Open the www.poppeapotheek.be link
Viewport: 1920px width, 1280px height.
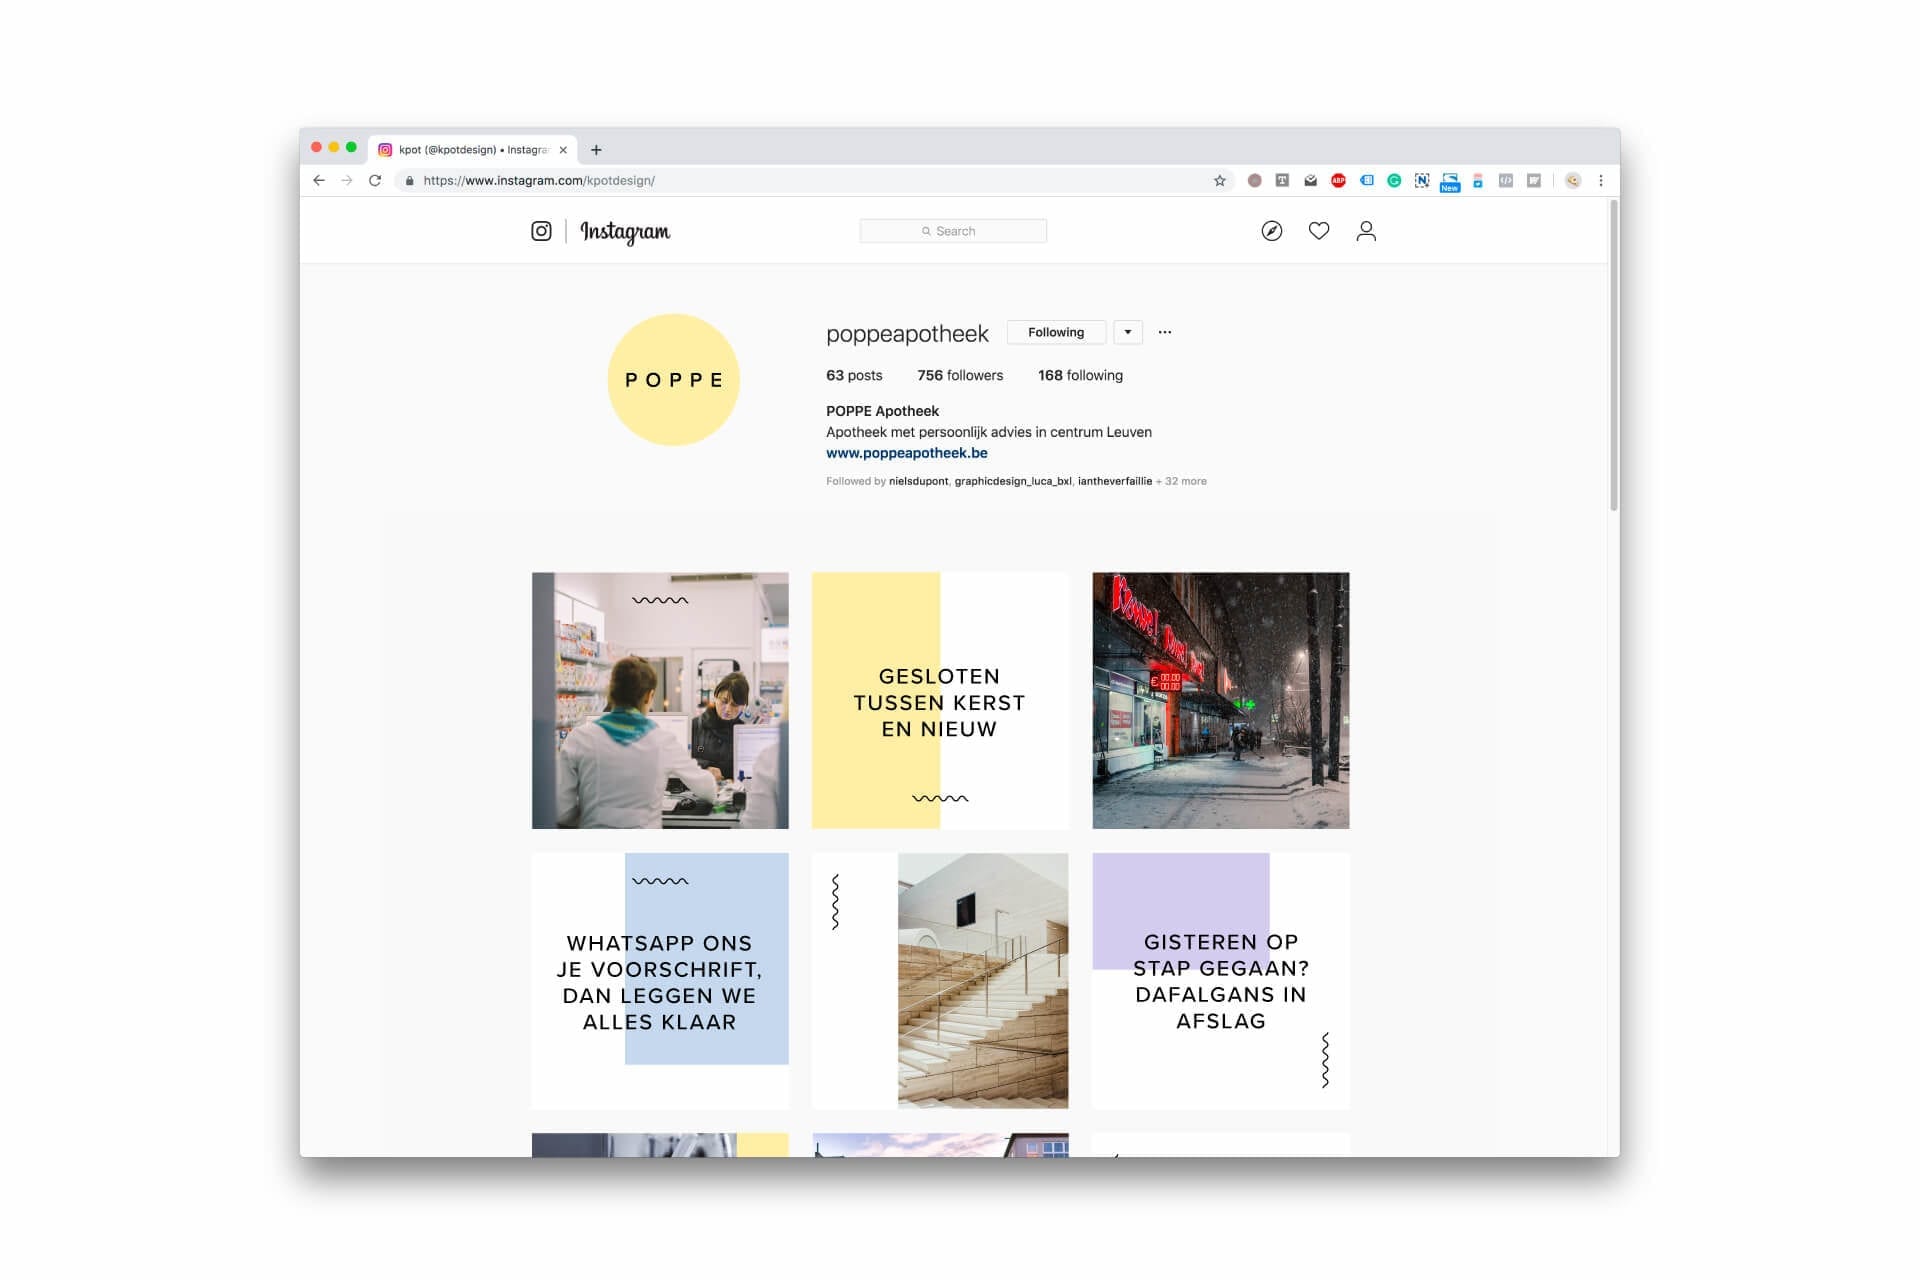coord(907,453)
